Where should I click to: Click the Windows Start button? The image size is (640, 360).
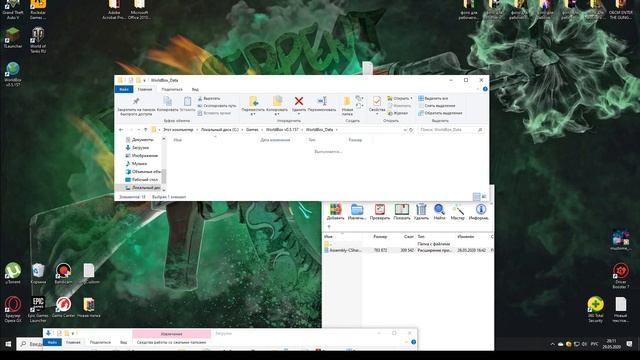(8, 344)
